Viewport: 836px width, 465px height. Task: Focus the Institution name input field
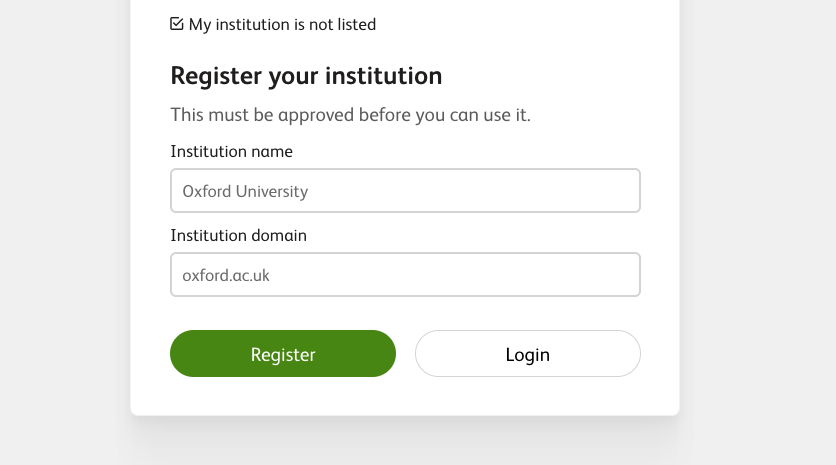coord(405,190)
